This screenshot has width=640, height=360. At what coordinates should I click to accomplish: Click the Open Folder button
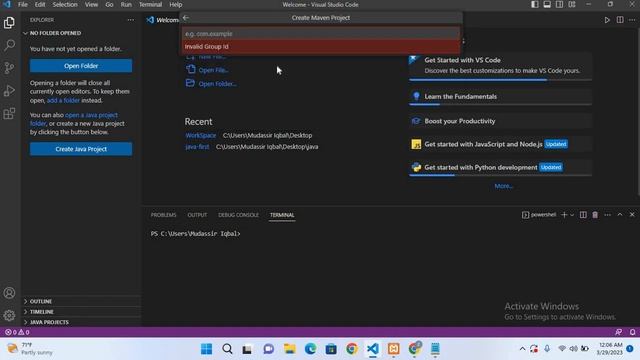tap(81, 66)
